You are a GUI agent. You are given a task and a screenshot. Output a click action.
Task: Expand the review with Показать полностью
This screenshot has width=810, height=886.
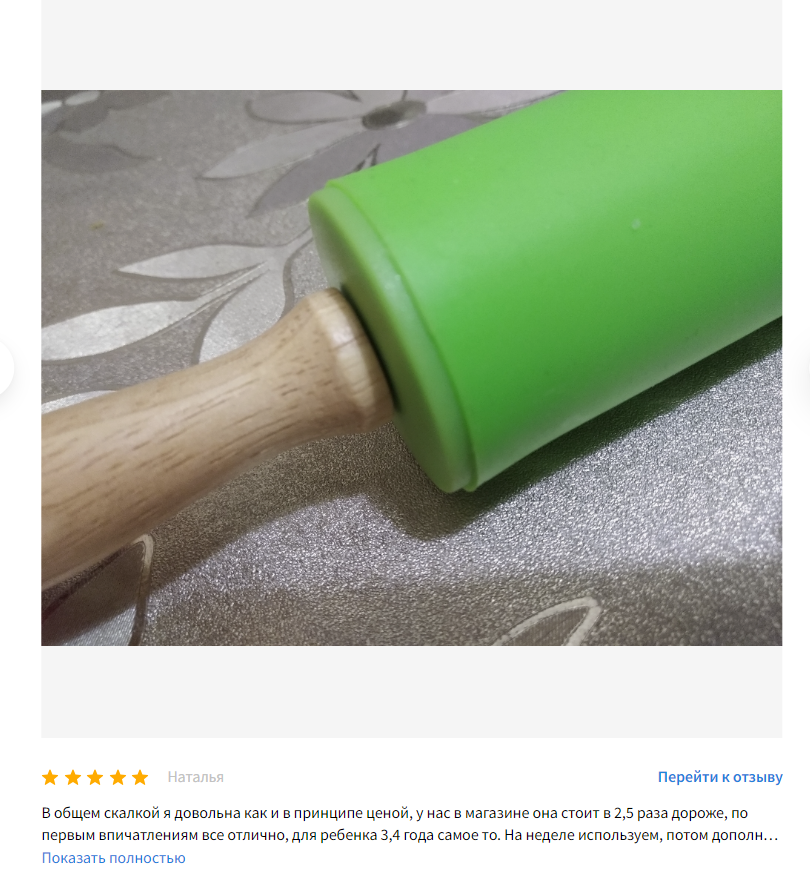pos(114,858)
